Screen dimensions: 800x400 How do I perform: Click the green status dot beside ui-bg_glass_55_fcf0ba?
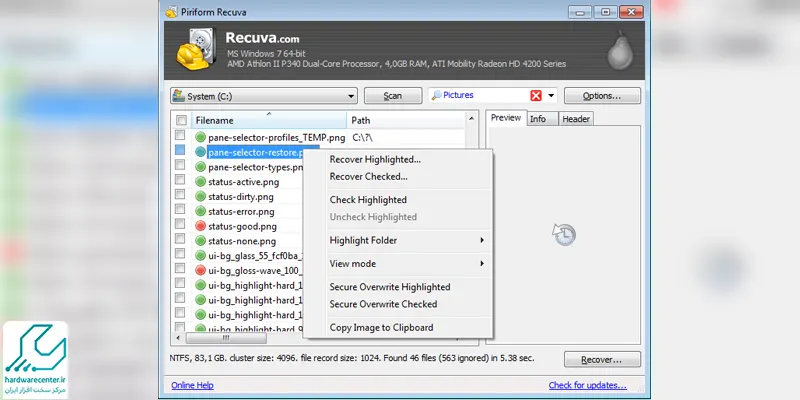(201, 256)
